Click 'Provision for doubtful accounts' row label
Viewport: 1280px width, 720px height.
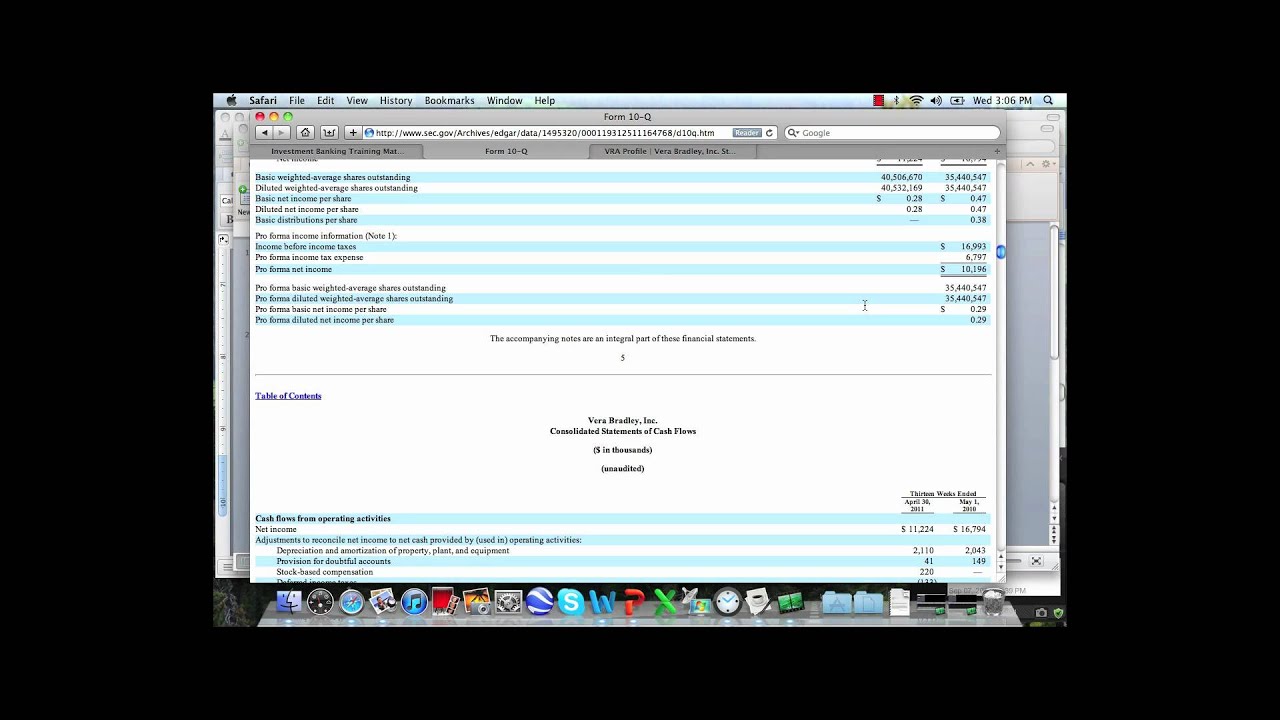pos(333,561)
